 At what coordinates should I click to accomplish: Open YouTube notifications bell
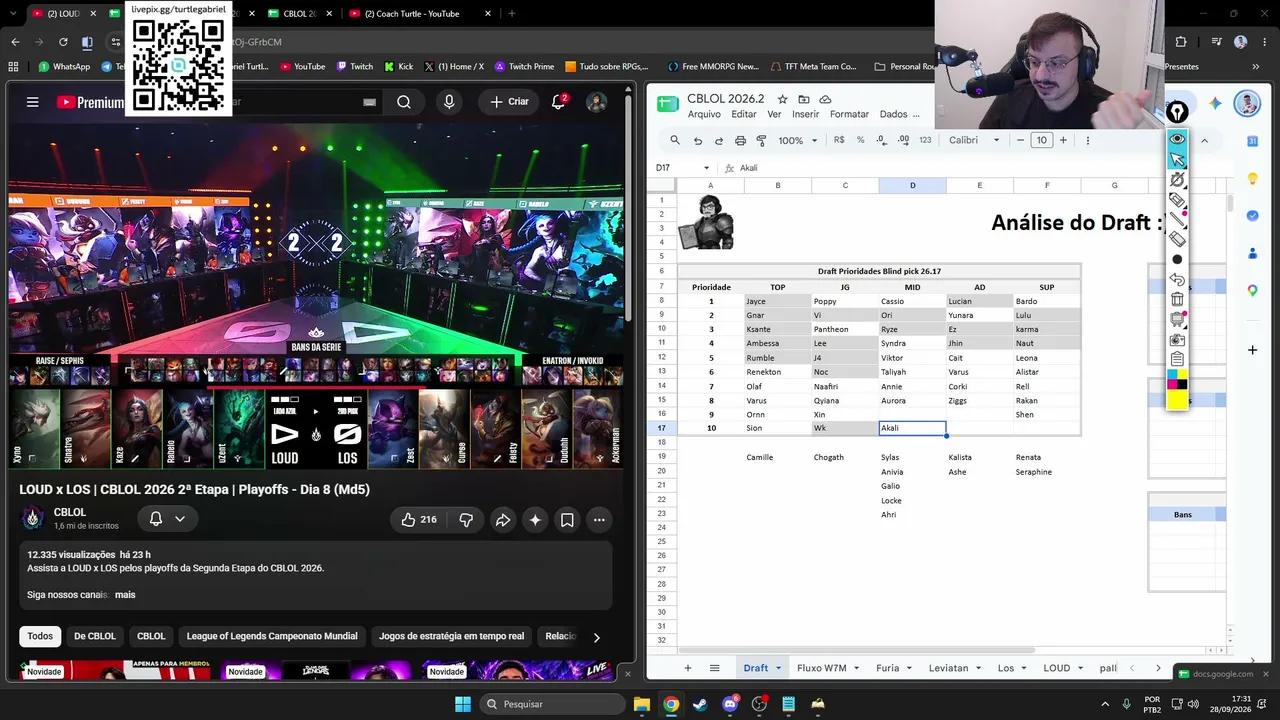559,102
